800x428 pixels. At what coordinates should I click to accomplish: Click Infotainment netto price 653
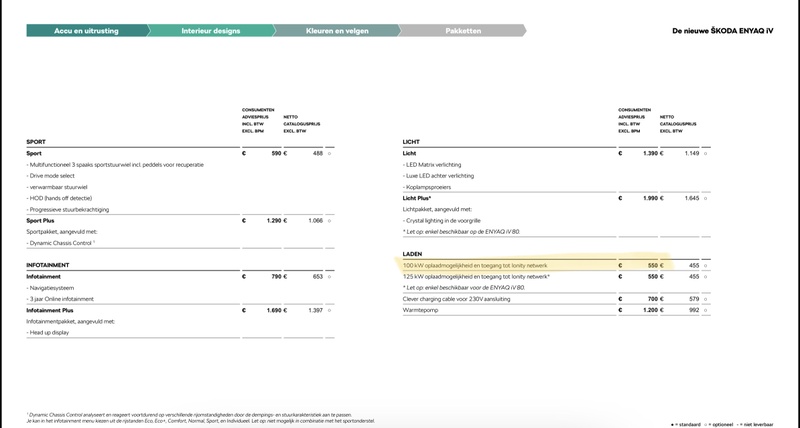click(317, 276)
